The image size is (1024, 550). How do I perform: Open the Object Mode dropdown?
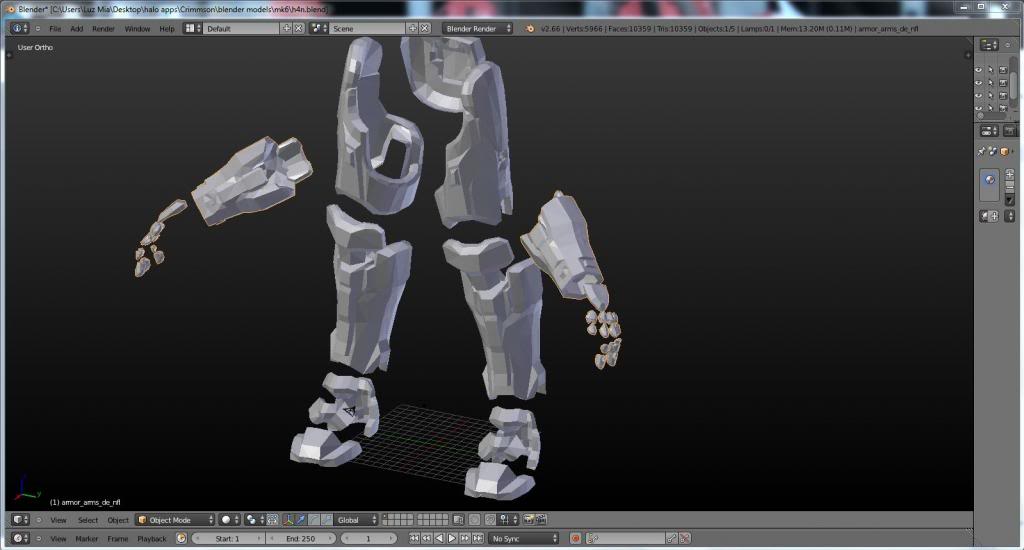pyautogui.click(x=176, y=520)
